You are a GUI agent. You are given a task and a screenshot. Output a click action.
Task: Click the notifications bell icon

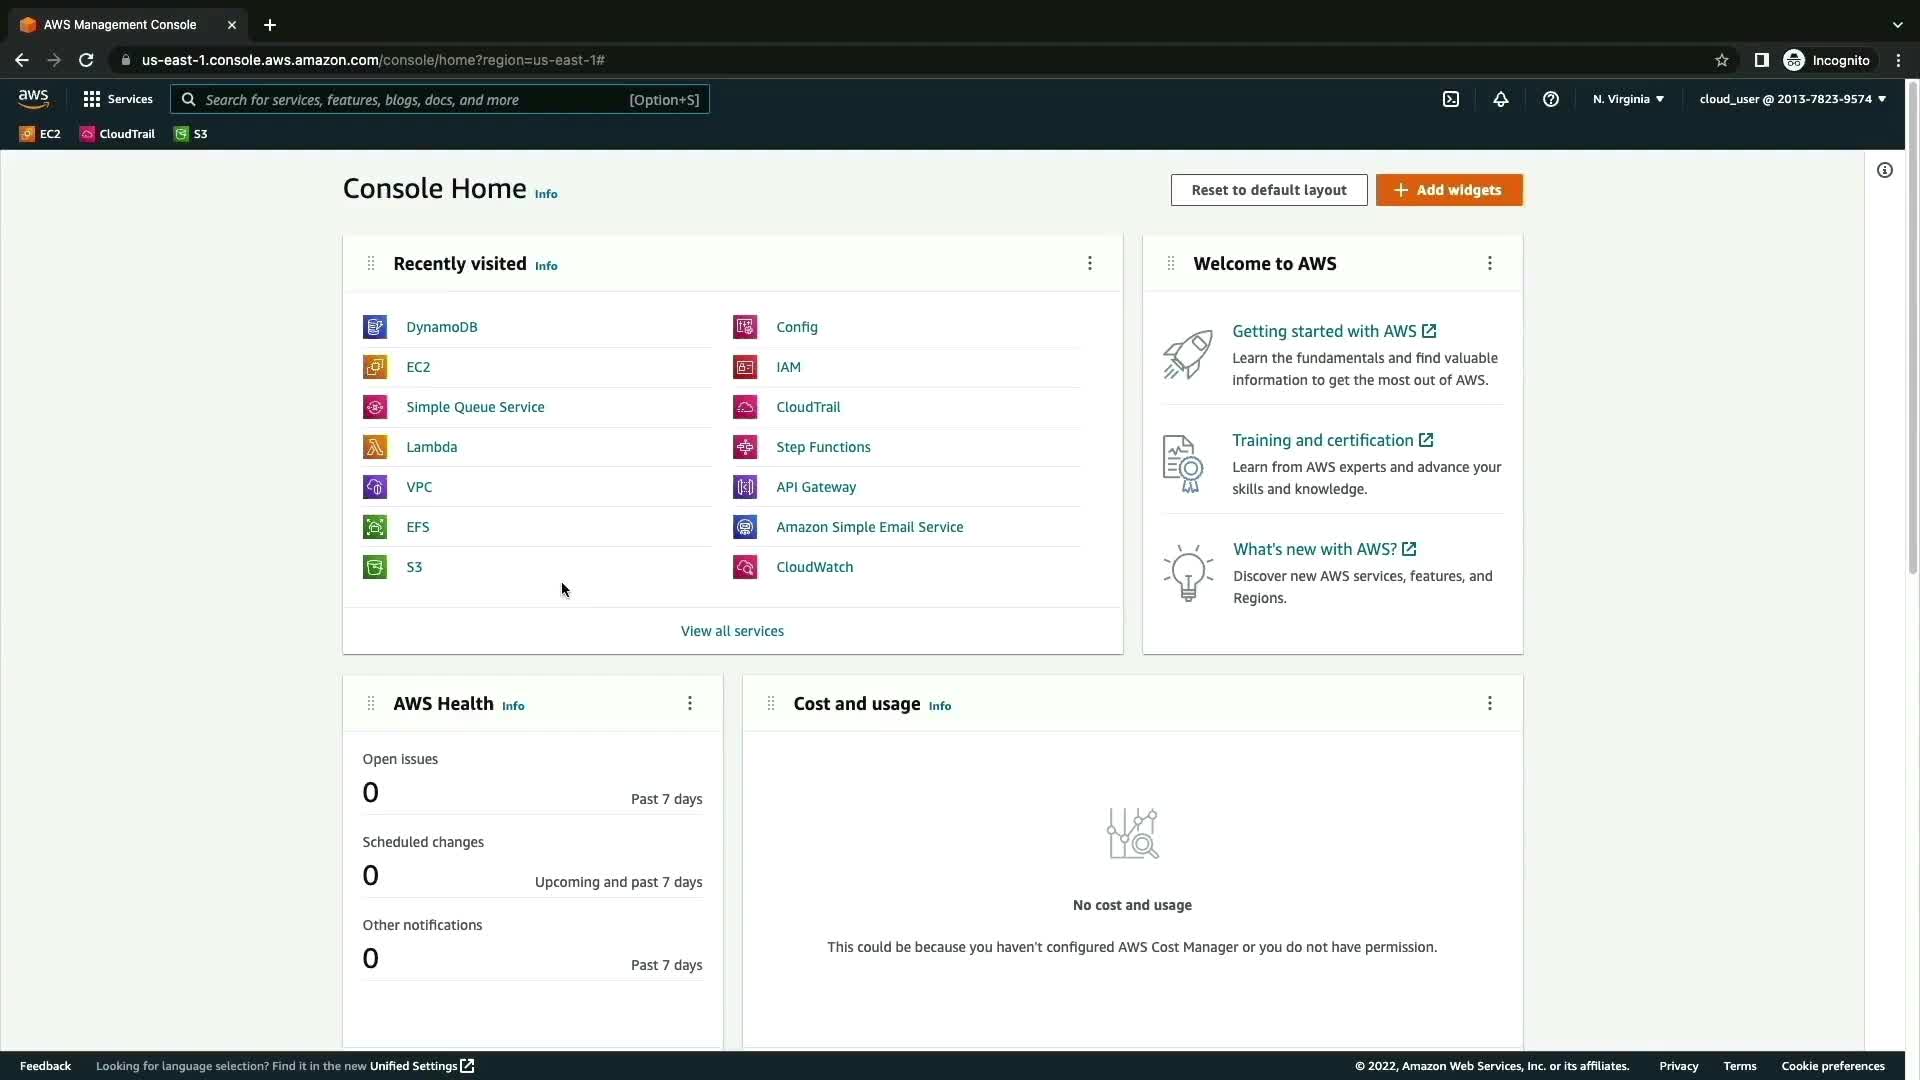tap(1501, 99)
